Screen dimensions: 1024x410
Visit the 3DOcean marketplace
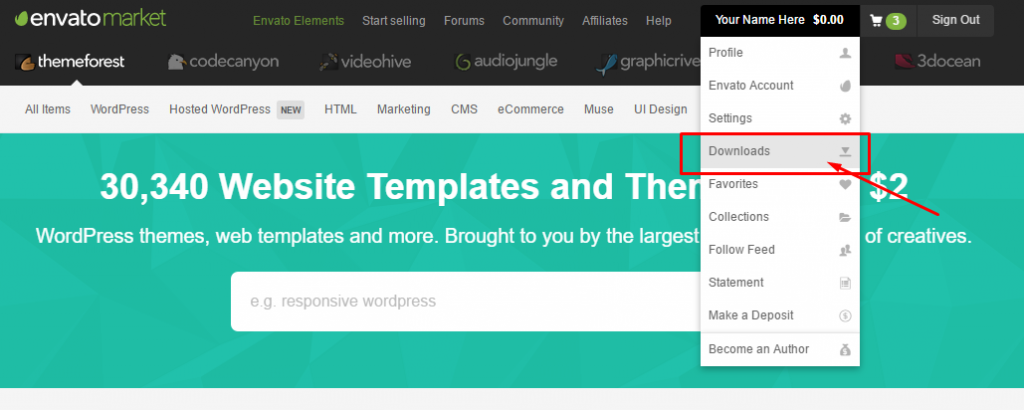coord(937,62)
